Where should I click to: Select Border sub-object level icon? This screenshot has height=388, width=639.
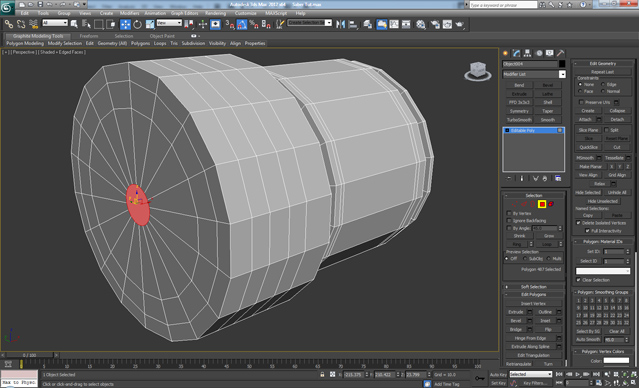coord(533,204)
